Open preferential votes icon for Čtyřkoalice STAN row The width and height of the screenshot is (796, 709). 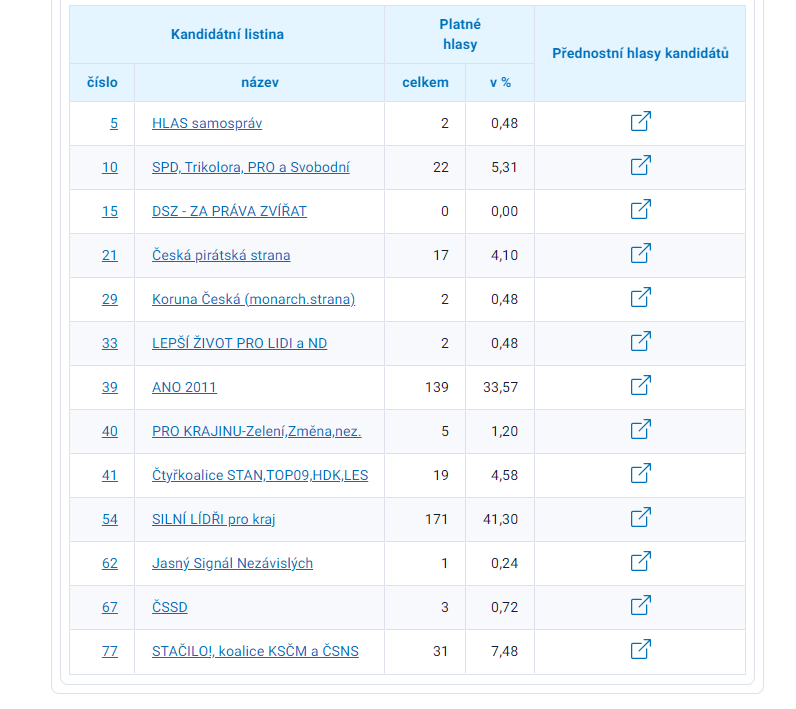click(x=640, y=474)
